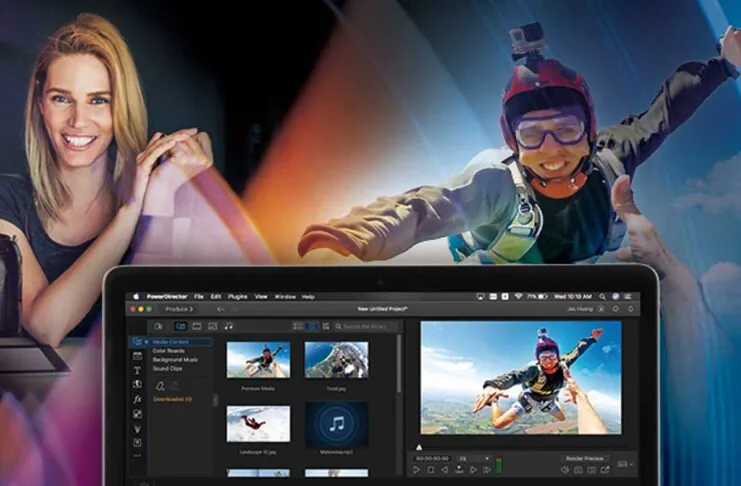The width and height of the screenshot is (741, 486).
Task: Click the Play button under preview
Action: click(x=418, y=469)
